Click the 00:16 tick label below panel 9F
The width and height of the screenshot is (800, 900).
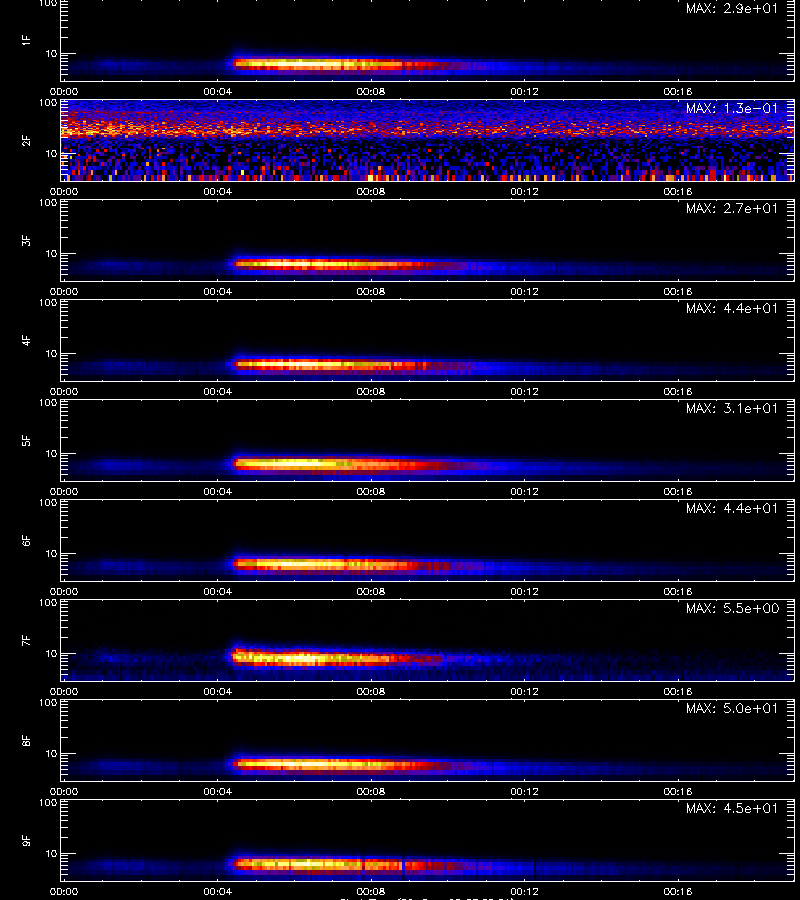[x=678, y=891]
